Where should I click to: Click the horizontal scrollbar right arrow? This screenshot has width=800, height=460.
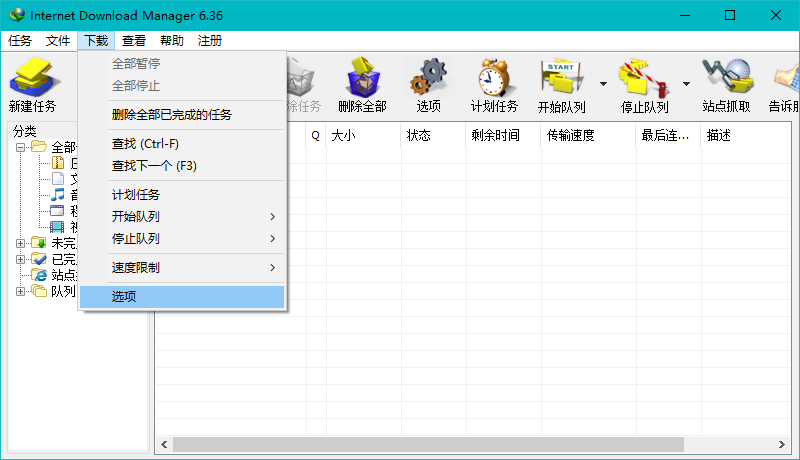coord(782,444)
